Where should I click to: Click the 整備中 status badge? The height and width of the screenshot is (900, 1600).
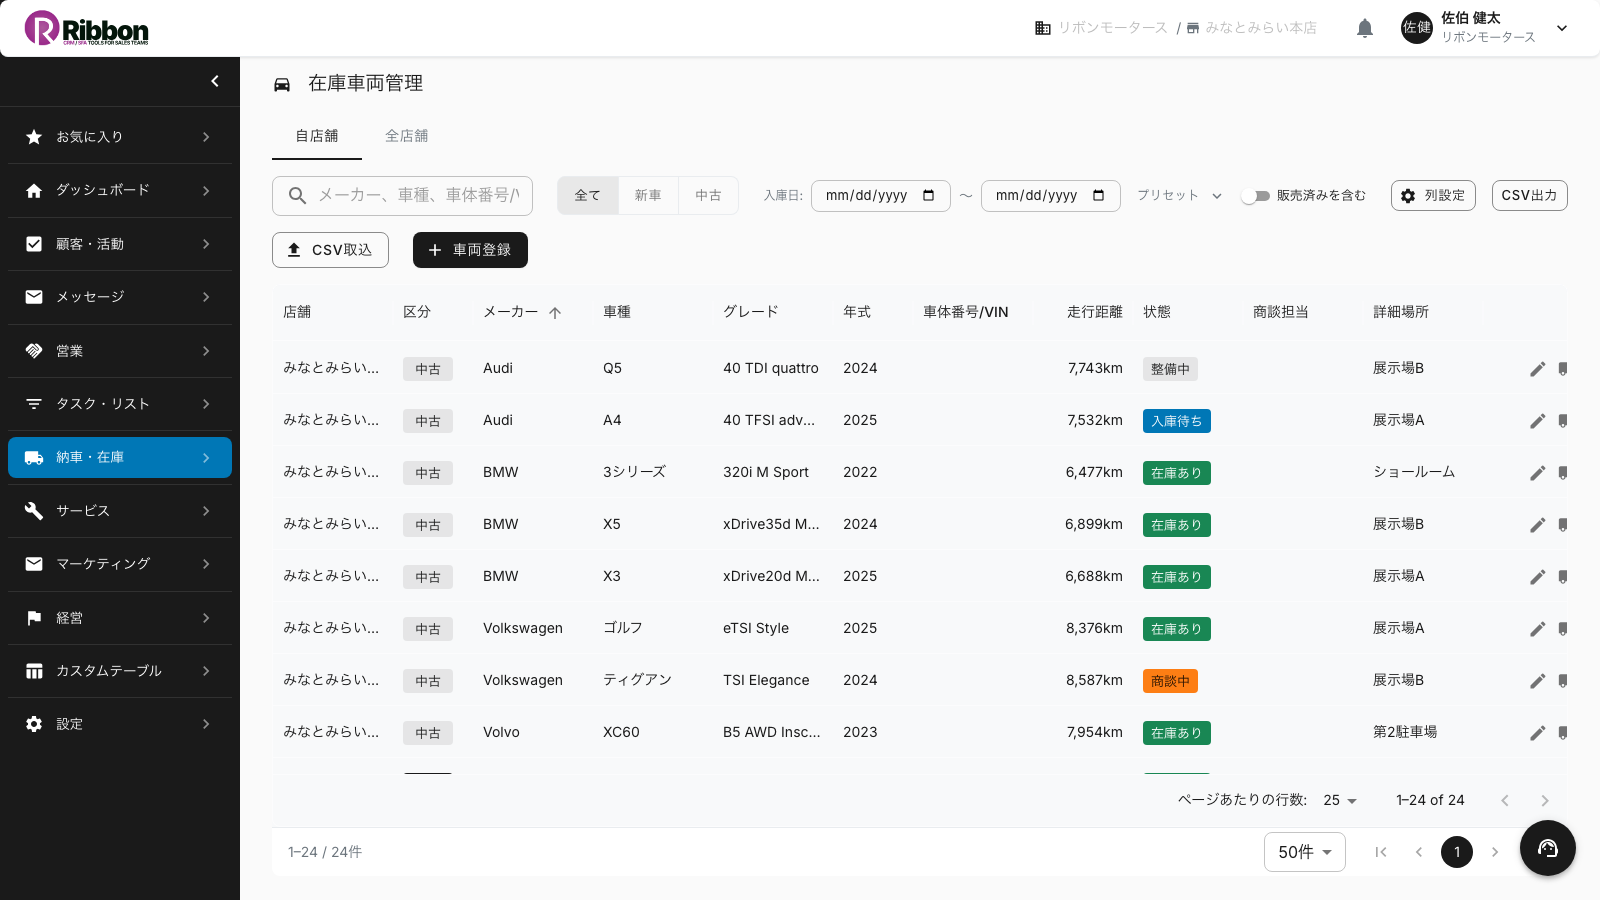[1170, 369]
